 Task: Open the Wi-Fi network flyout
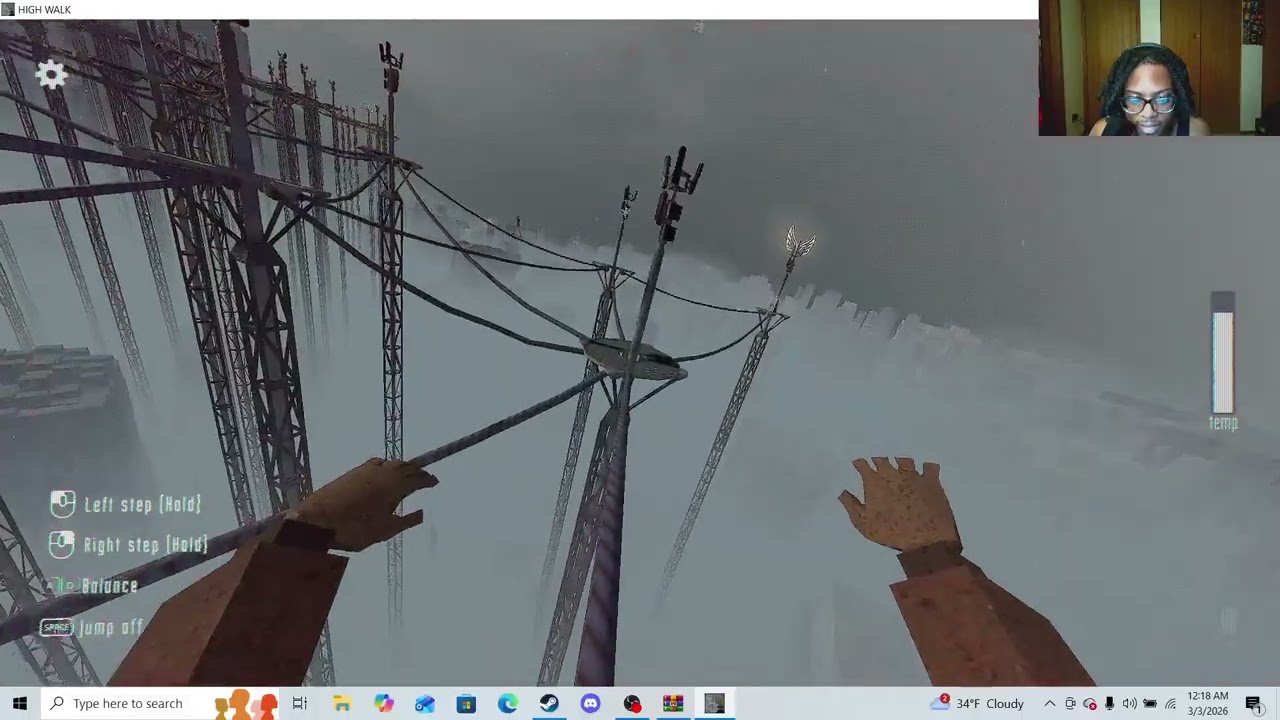1170,703
